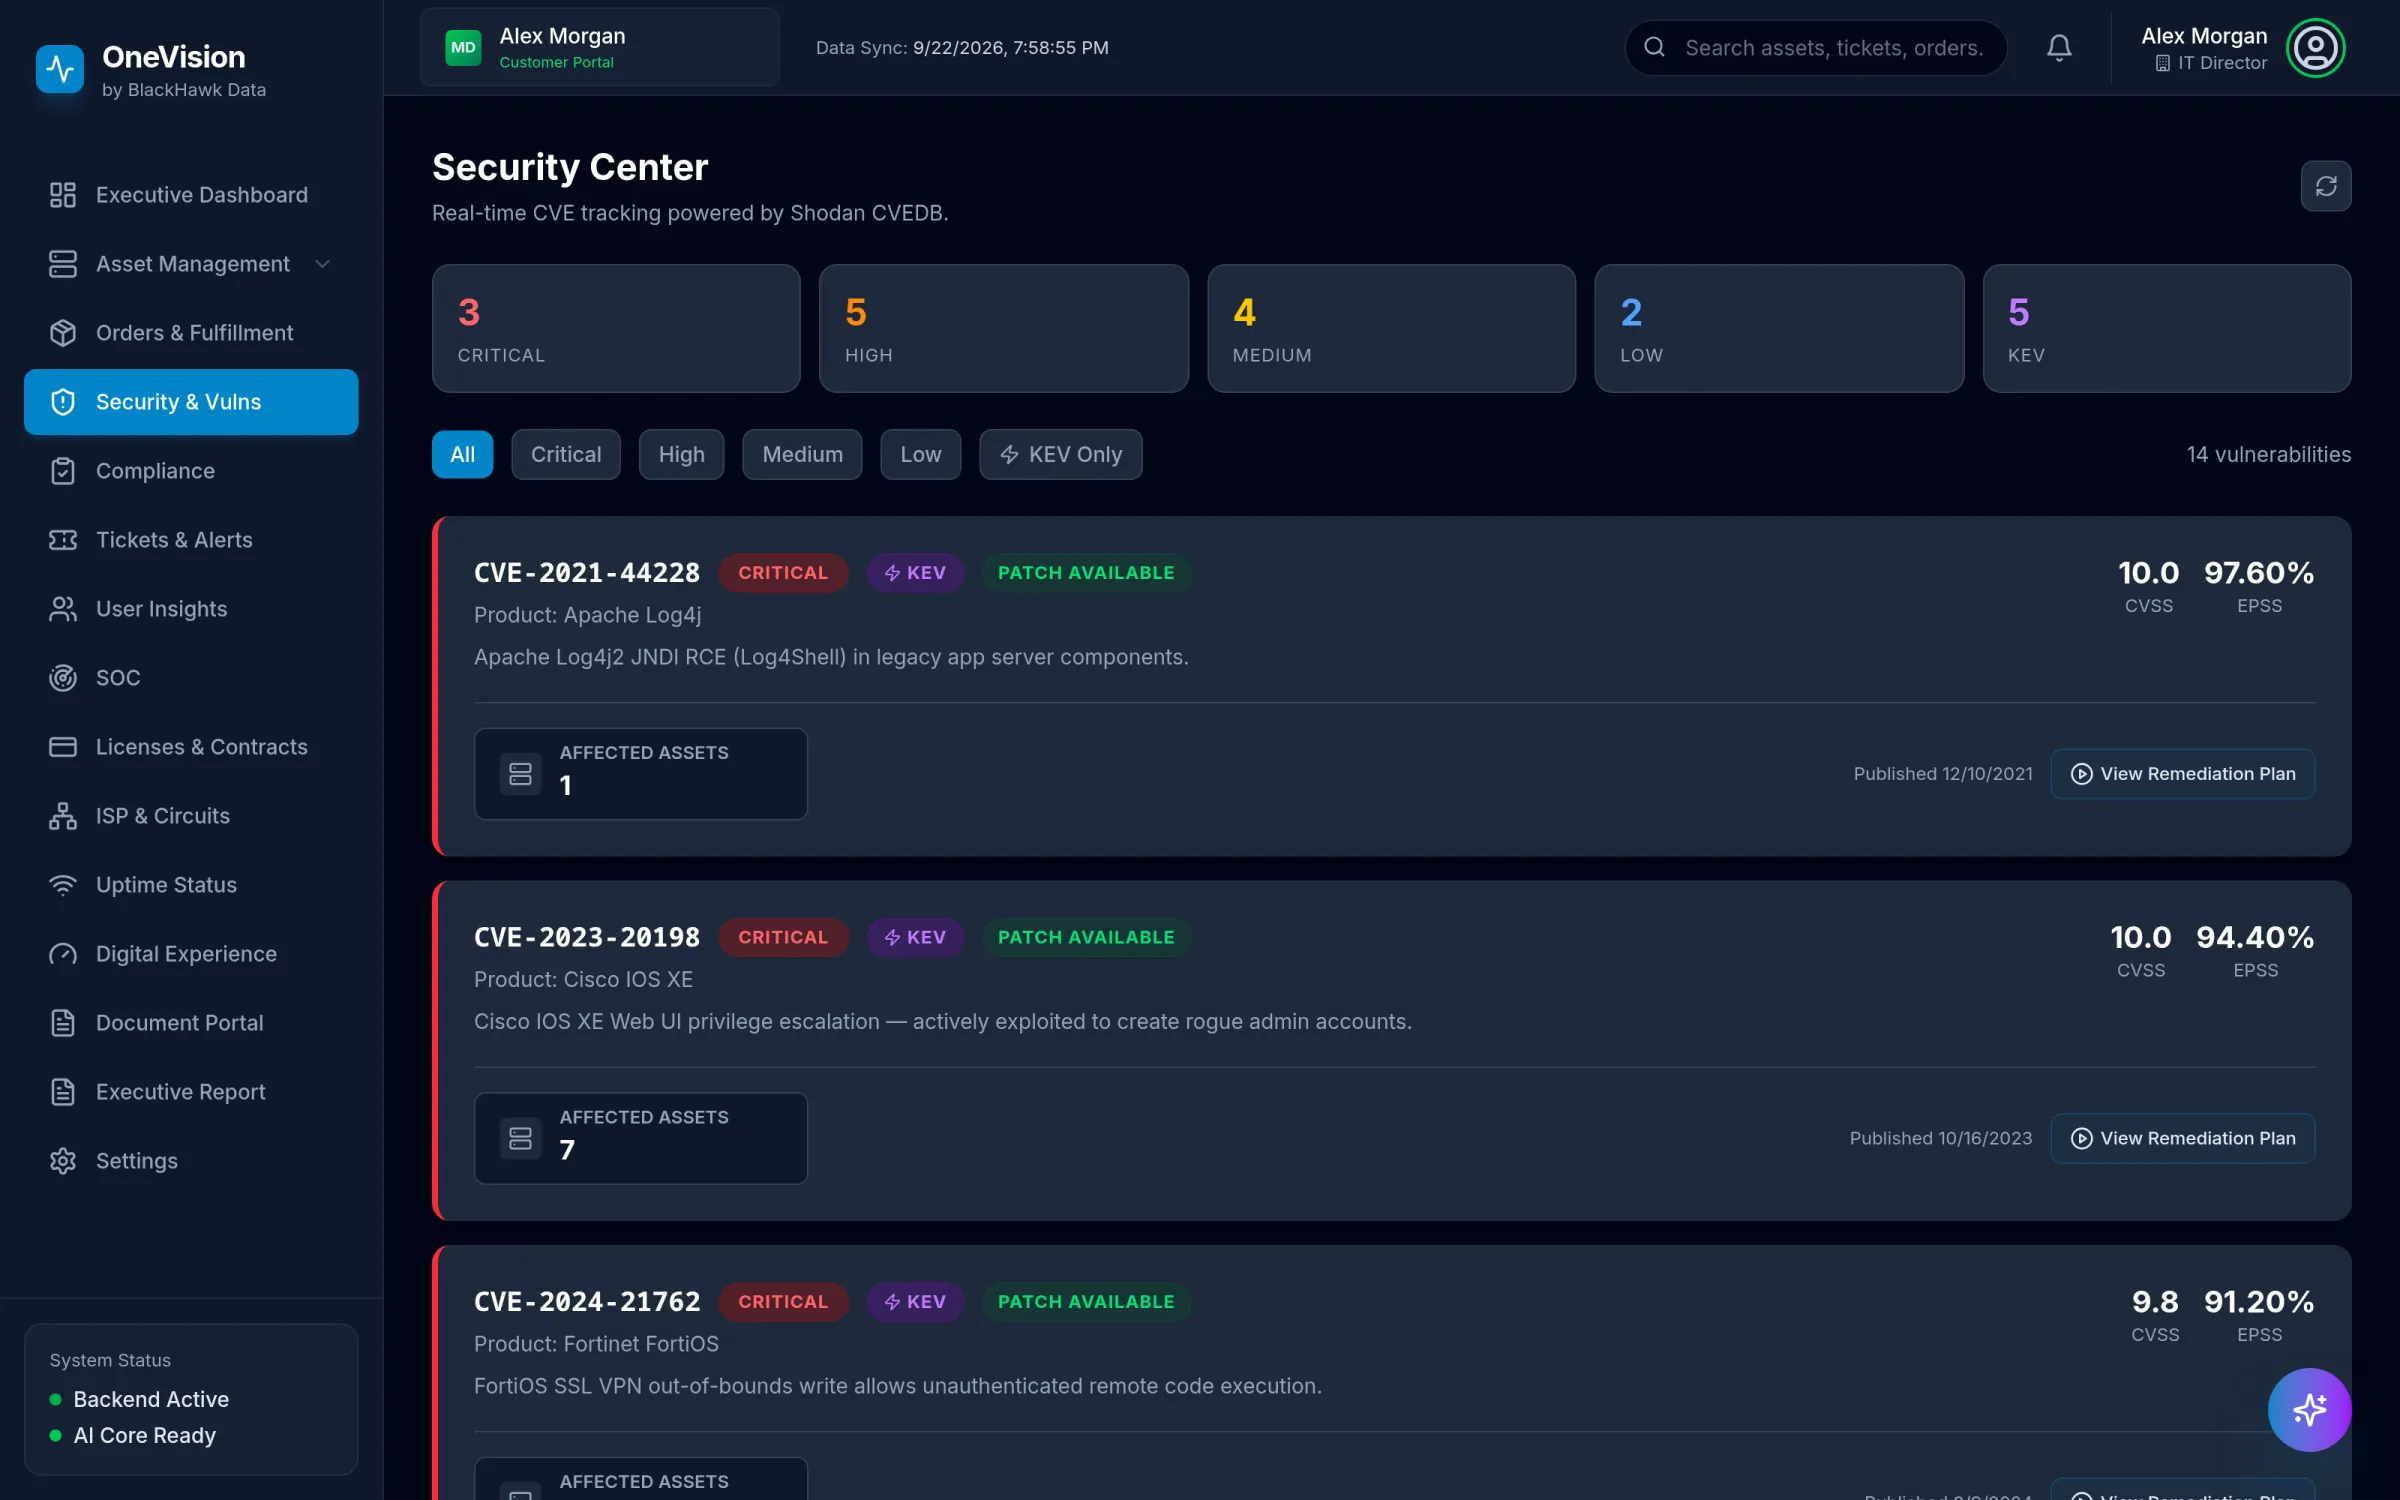Viewport: 2400px width, 1500px height.
Task: Open the SOC page
Action: point(191,678)
